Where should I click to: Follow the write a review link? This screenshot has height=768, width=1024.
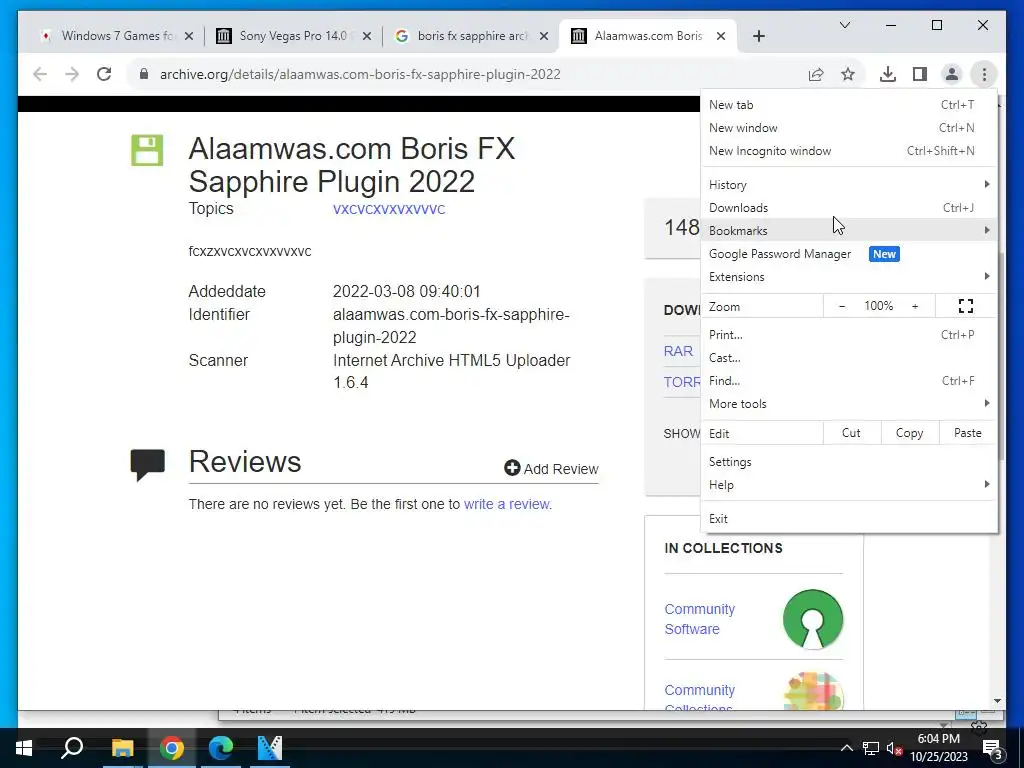coord(506,504)
